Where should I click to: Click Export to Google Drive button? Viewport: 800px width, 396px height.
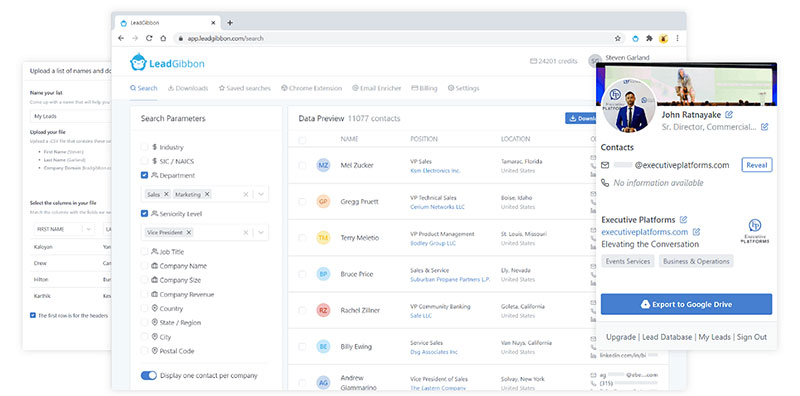(686, 304)
